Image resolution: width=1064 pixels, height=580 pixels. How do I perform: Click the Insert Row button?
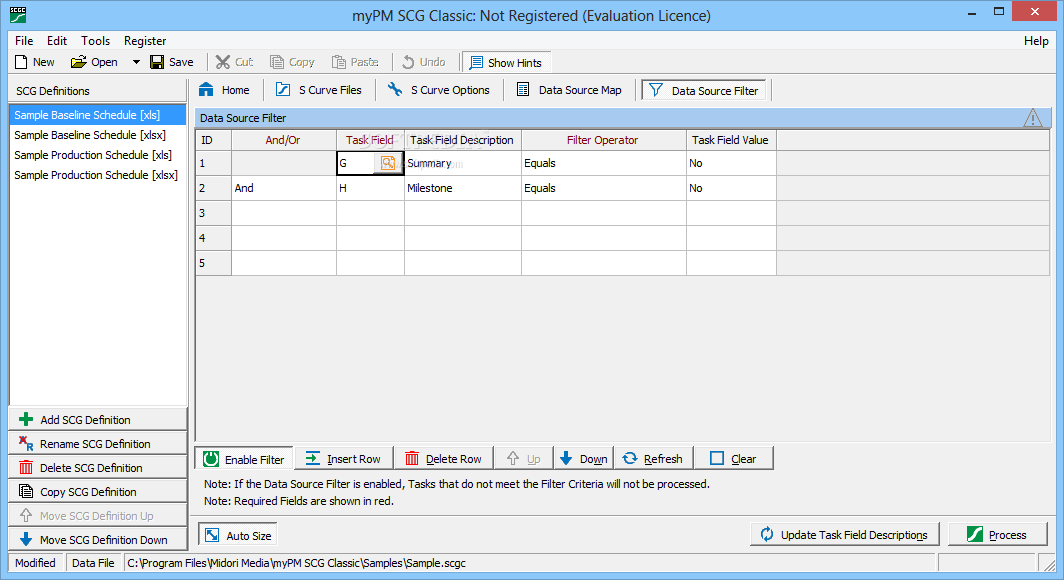click(343, 459)
